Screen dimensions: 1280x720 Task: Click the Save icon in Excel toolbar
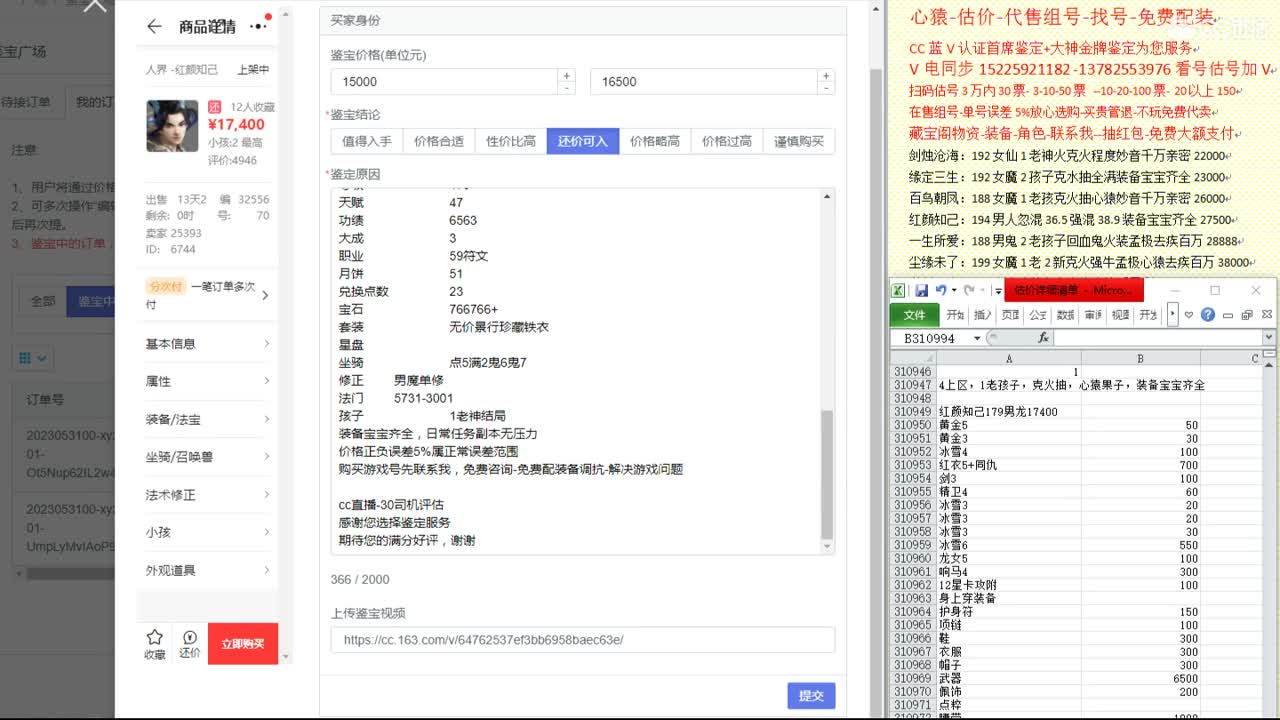920,289
